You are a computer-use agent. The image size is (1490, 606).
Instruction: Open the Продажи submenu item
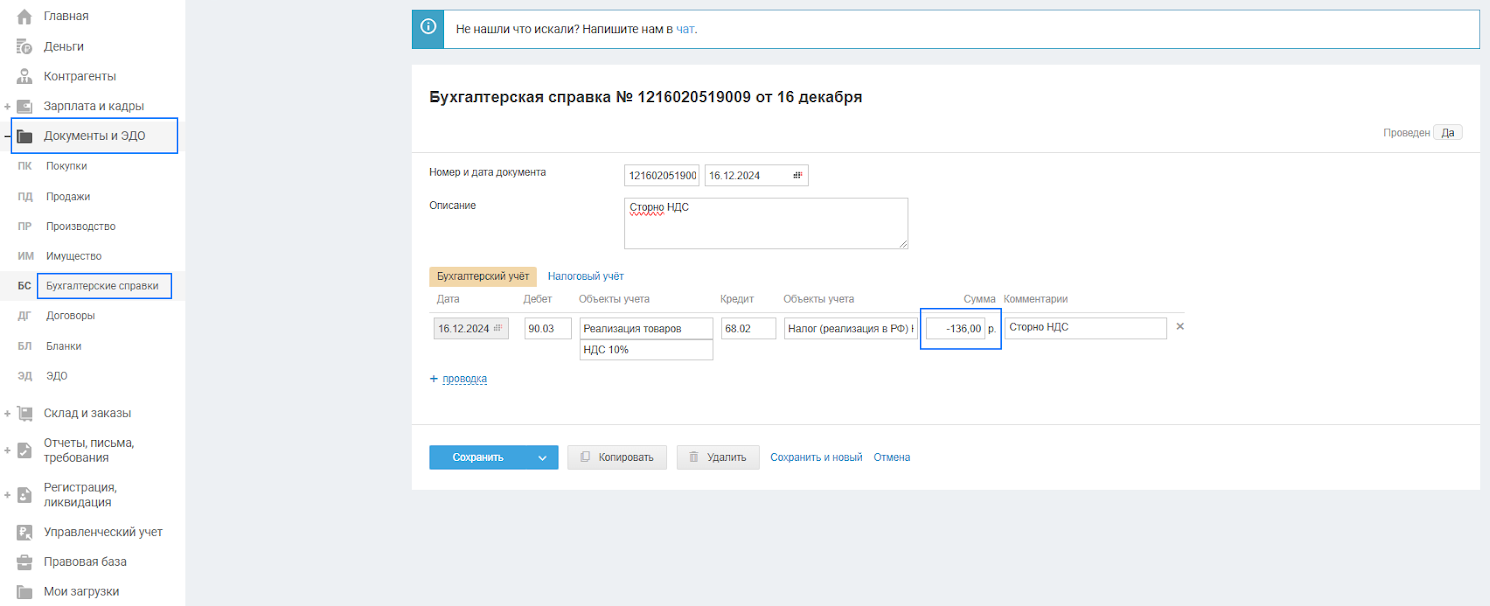68,197
